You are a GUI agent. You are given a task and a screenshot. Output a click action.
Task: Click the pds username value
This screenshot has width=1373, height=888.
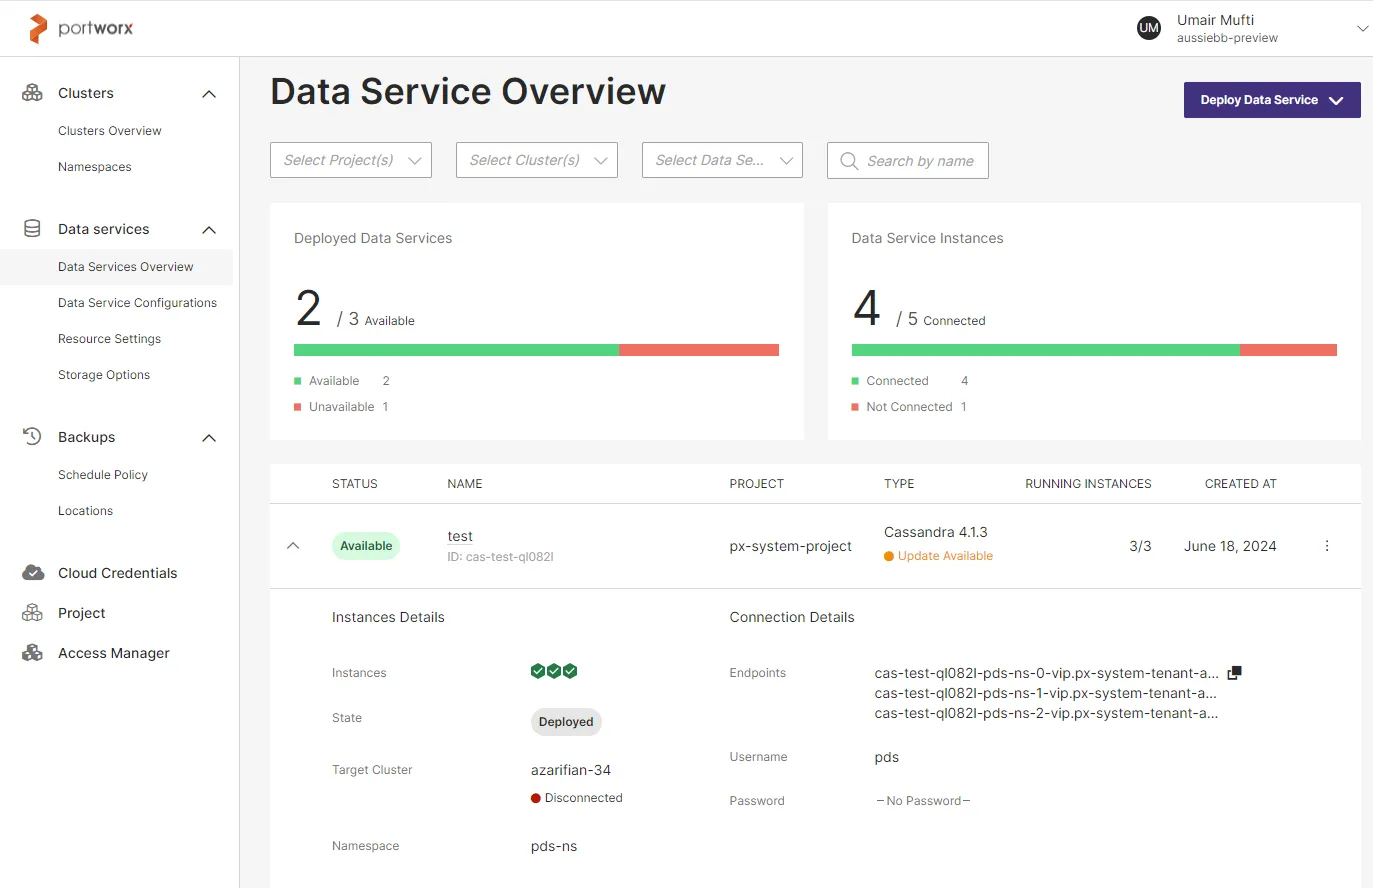887,757
